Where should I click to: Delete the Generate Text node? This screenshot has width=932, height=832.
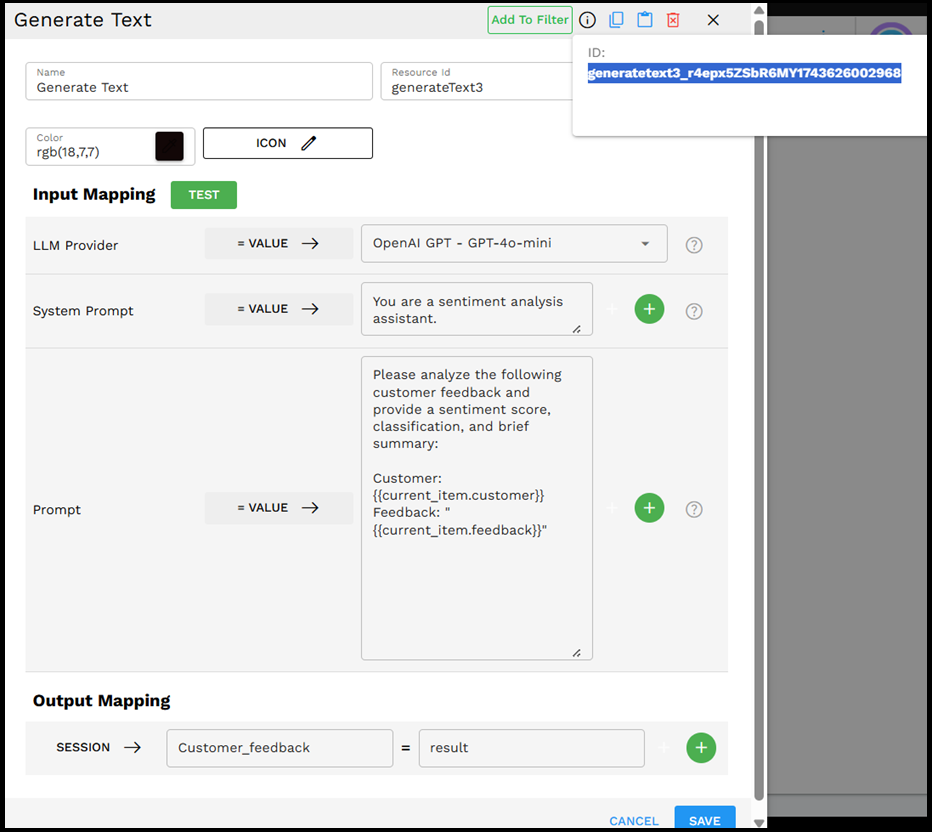(x=671, y=19)
